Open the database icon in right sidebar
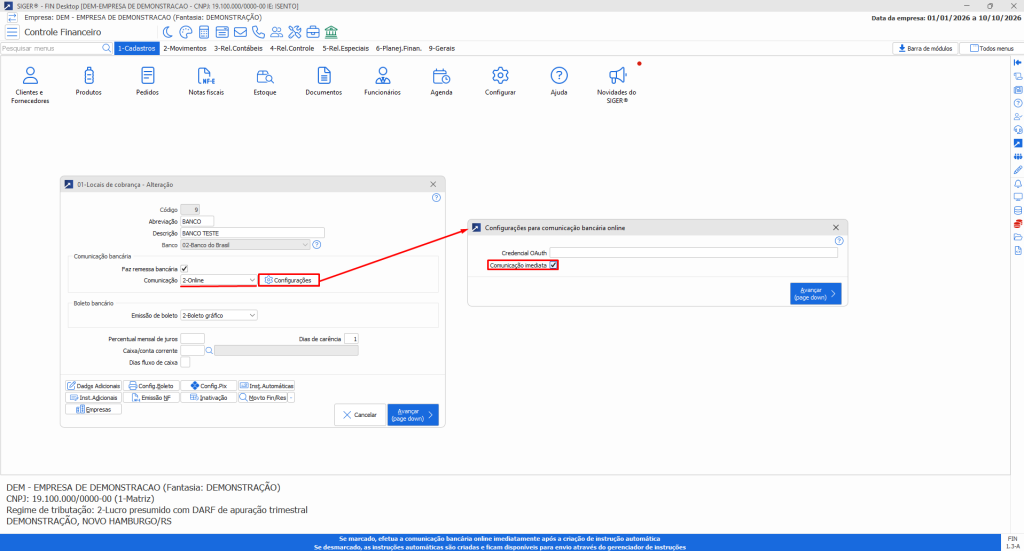 [1017, 210]
